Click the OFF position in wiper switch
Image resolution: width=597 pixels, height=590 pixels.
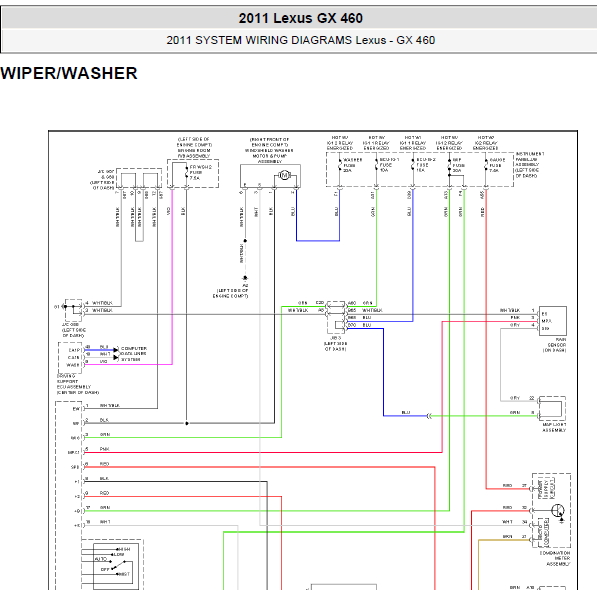point(105,569)
